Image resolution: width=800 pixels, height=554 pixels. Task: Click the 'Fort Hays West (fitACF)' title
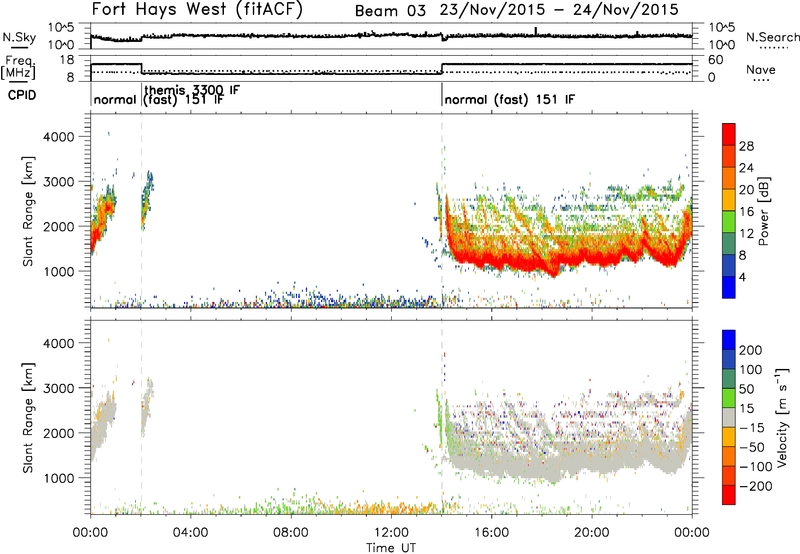pyautogui.click(x=197, y=10)
